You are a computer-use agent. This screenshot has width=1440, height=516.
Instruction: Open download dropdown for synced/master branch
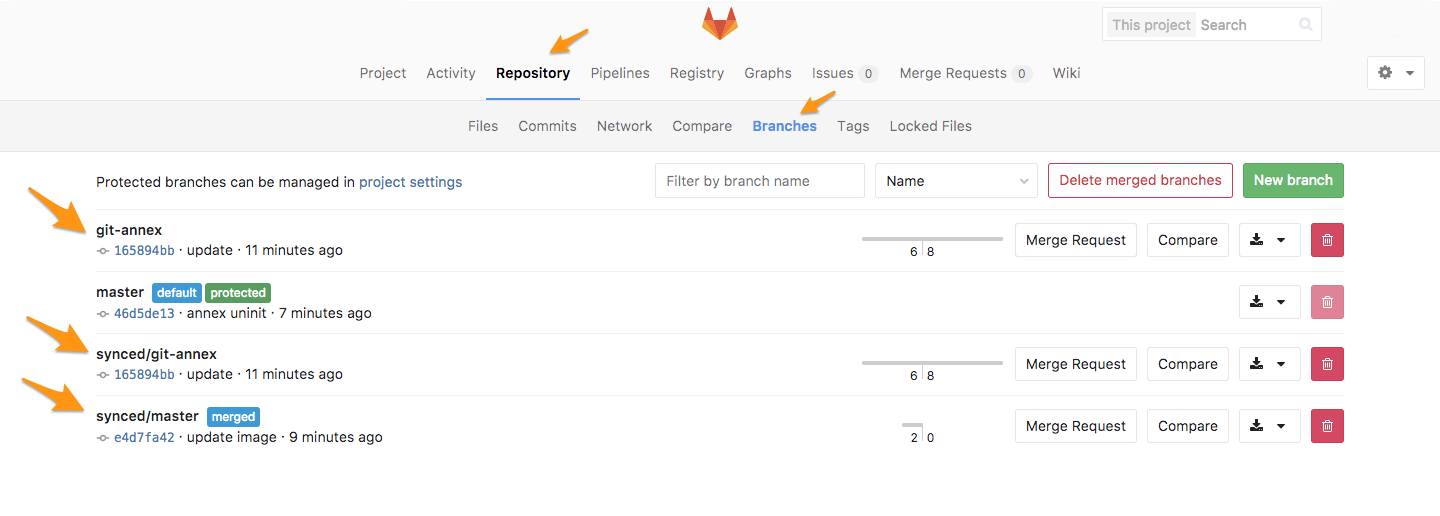[x=1269, y=426]
